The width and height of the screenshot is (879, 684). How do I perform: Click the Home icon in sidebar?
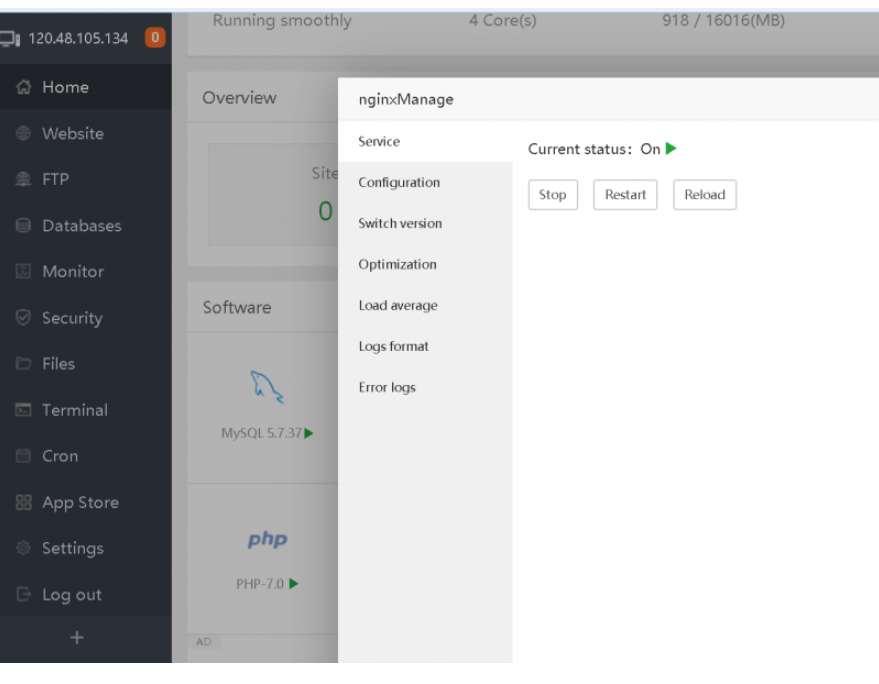click(24, 88)
